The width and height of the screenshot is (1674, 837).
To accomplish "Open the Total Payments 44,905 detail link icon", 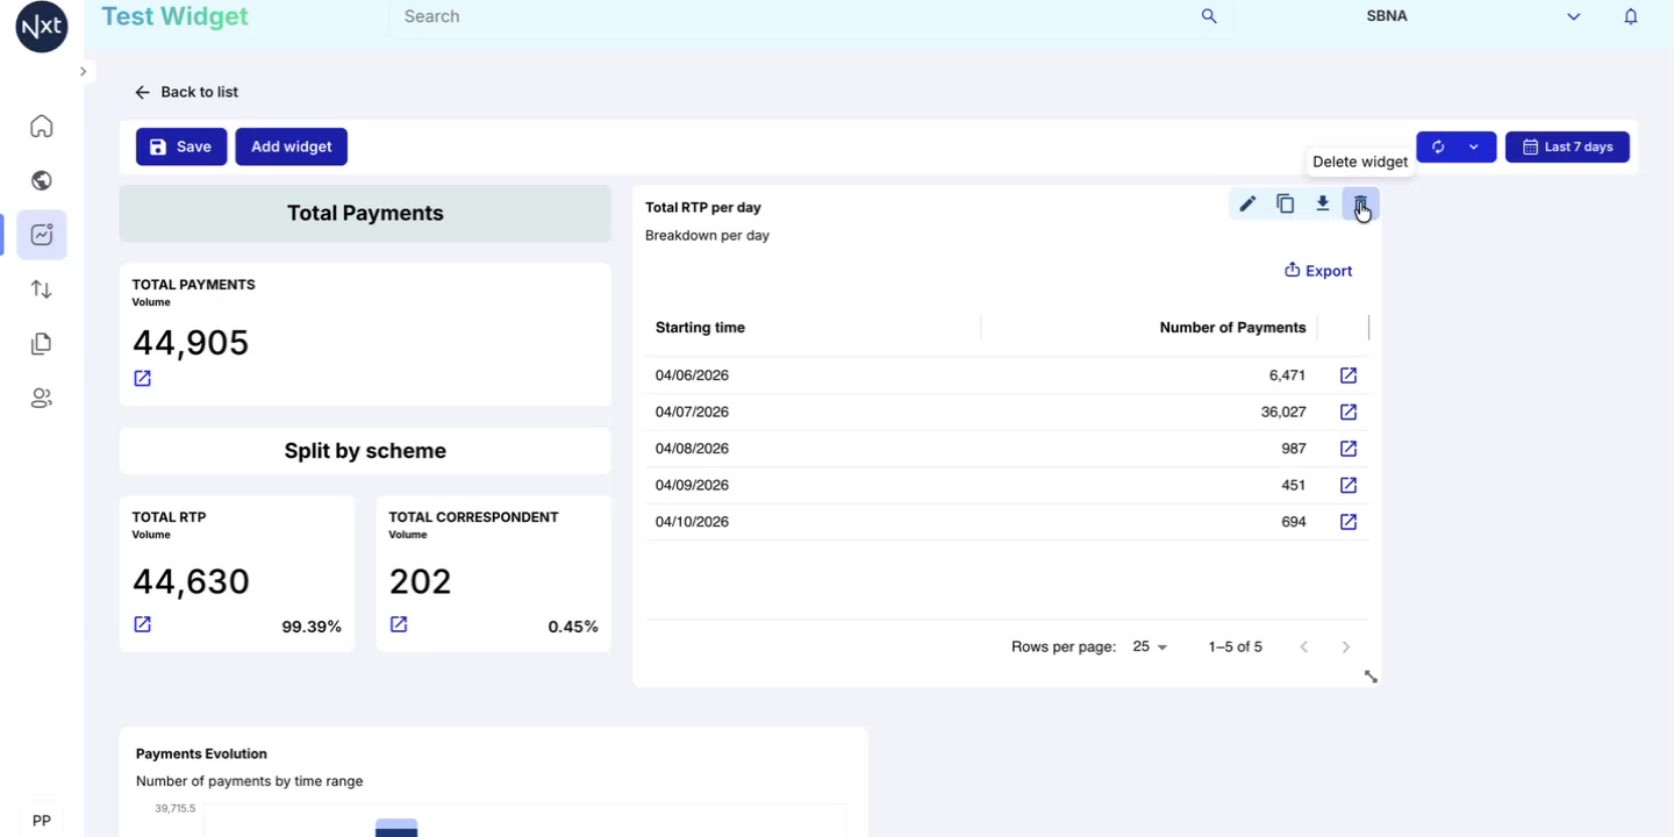I will [142, 378].
